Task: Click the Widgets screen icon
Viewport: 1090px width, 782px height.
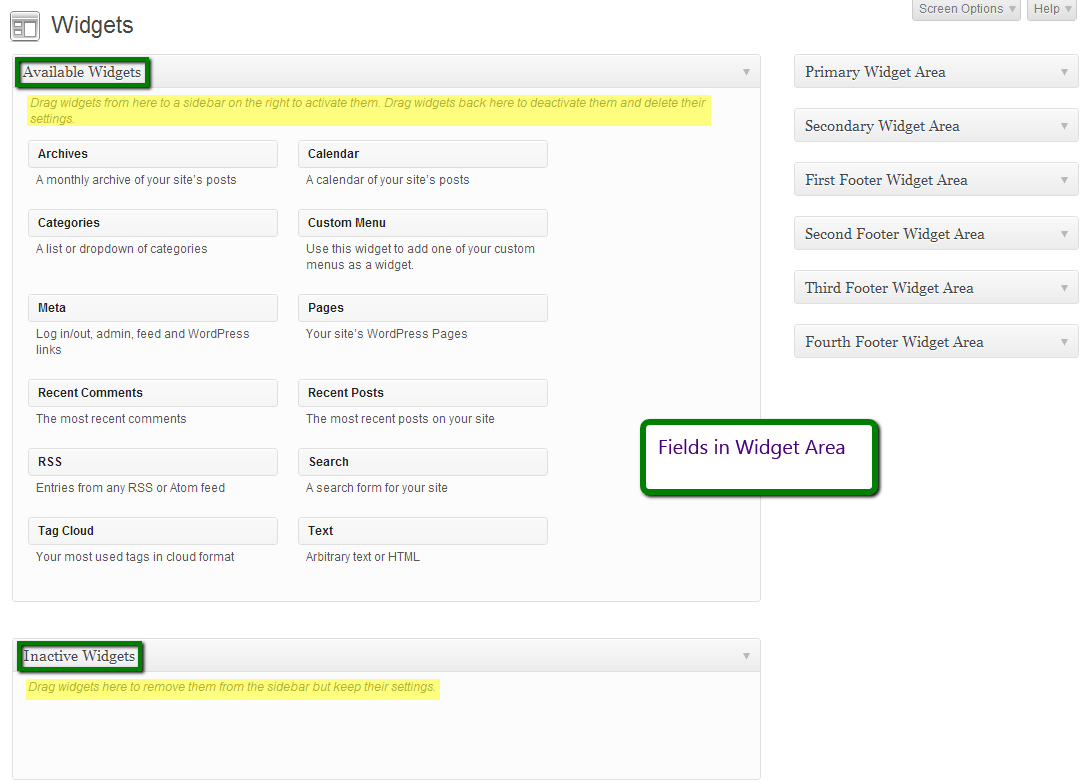Action: [25, 26]
